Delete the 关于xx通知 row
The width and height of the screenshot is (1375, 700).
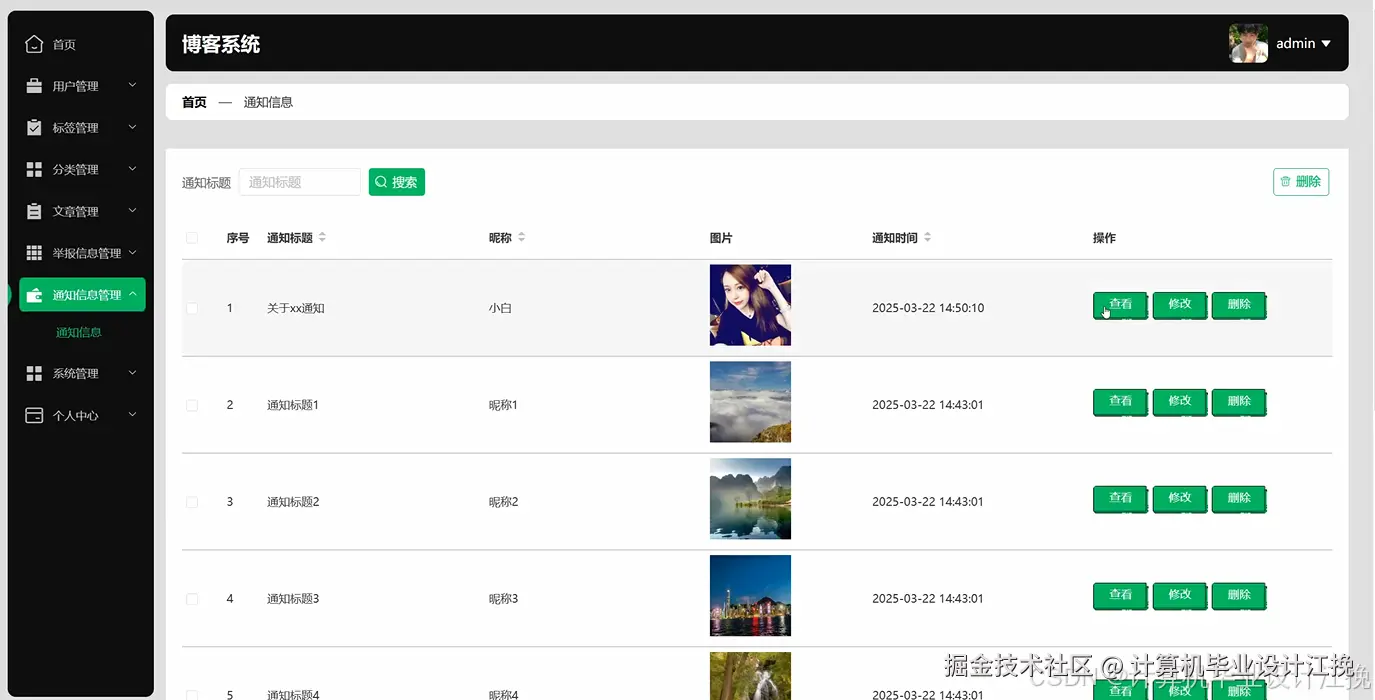click(1239, 305)
